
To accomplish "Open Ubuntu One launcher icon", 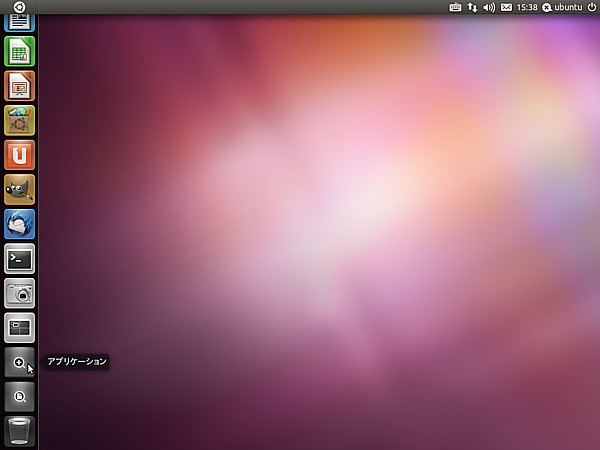I will click(20, 155).
